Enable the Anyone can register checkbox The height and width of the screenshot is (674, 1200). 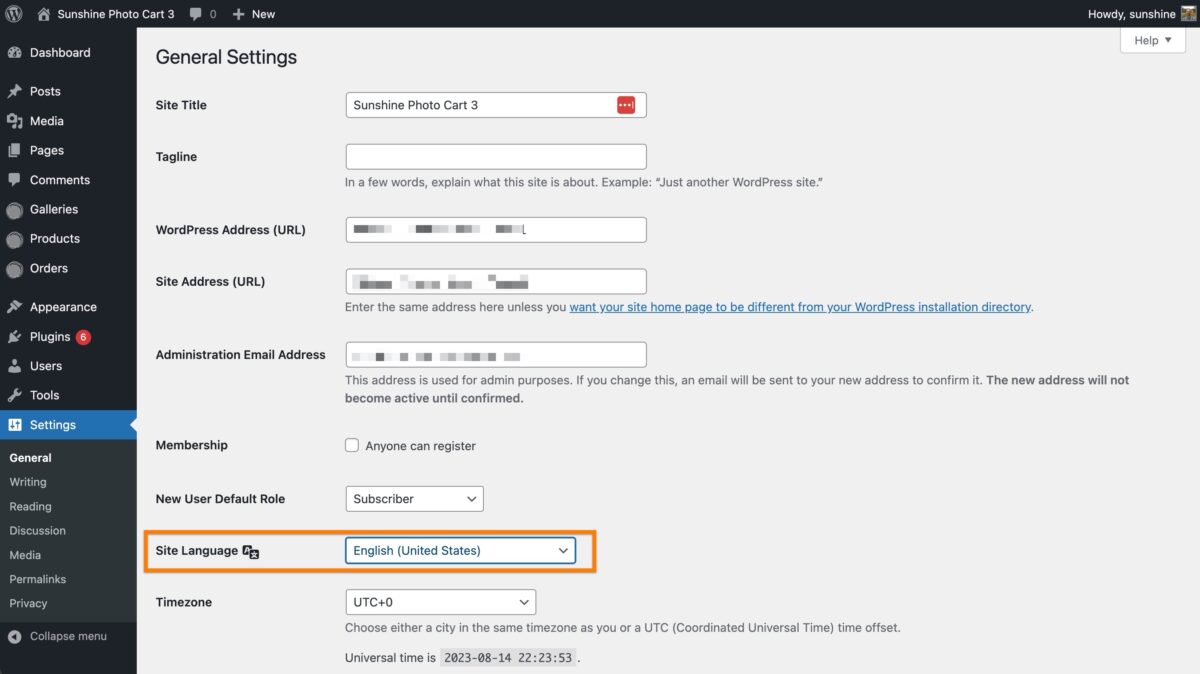click(352, 445)
